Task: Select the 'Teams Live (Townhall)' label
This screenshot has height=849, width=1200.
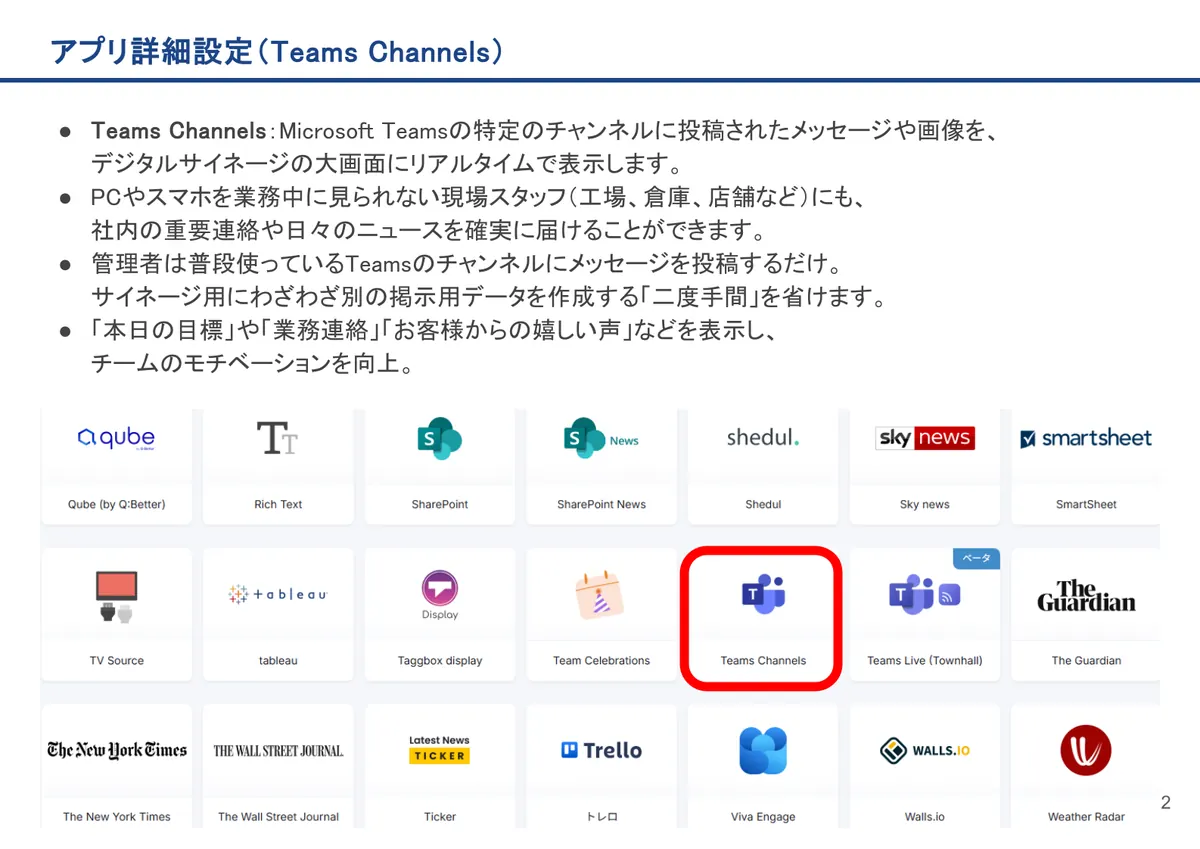Action: [x=925, y=660]
